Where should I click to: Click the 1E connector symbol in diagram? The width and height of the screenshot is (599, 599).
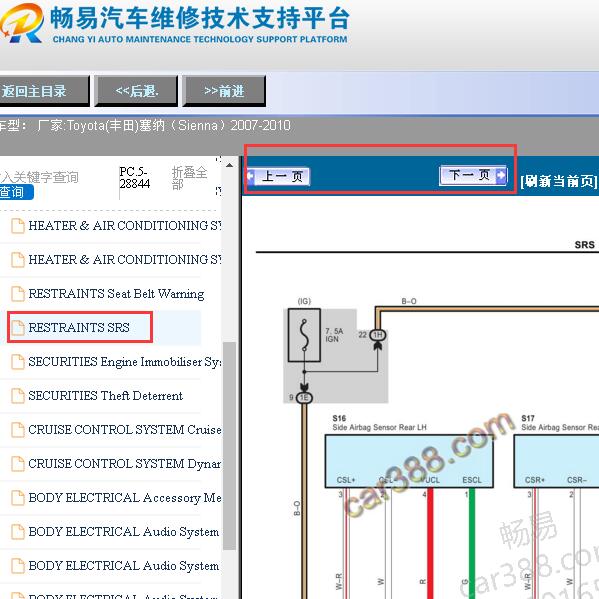(x=304, y=398)
